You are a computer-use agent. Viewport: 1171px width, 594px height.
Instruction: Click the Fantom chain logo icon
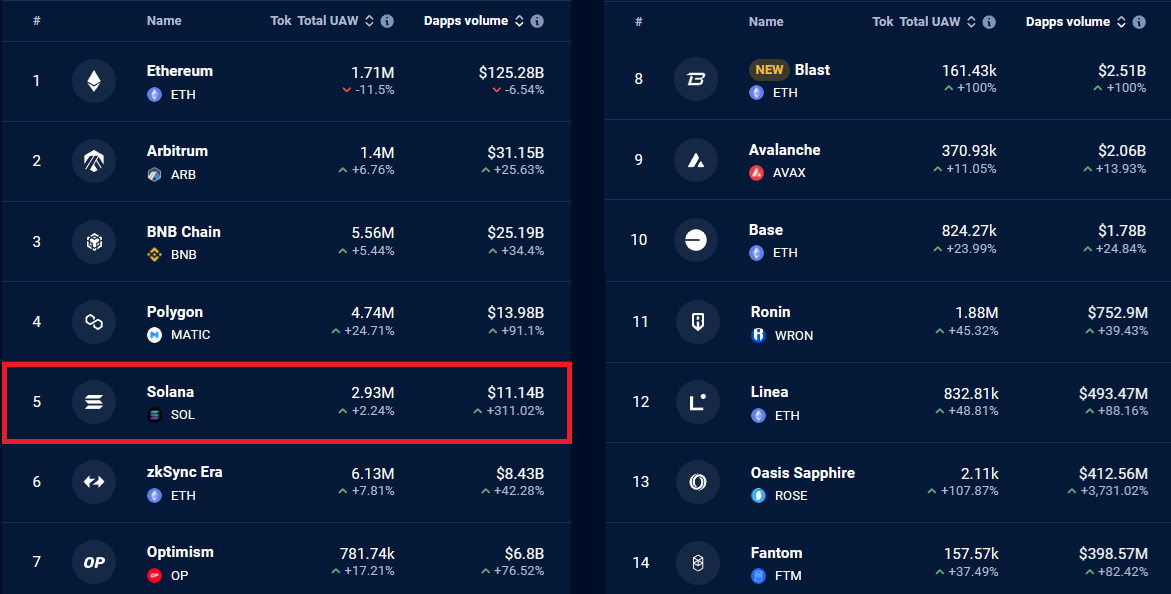pos(696,563)
